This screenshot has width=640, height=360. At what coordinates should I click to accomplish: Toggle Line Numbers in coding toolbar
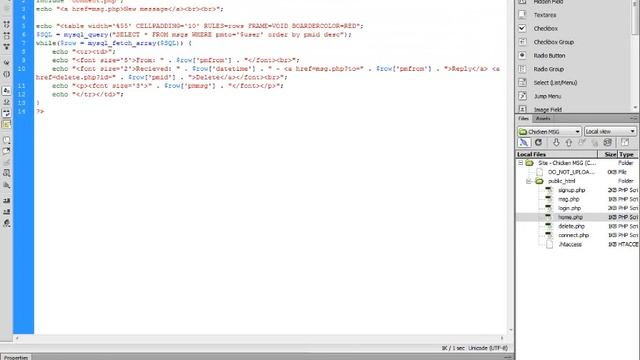[x=7, y=91]
